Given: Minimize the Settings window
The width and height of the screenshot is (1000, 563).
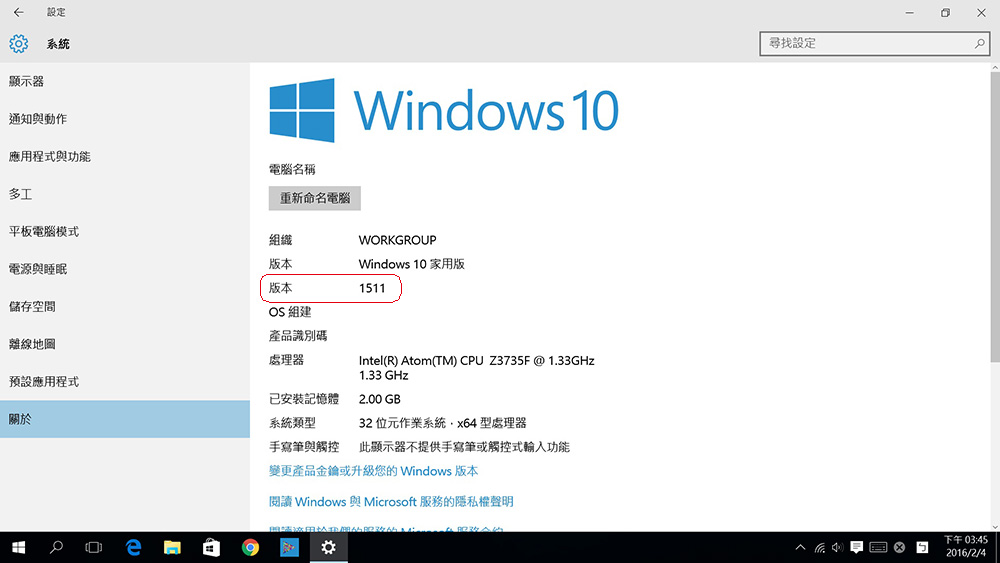Looking at the screenshot, I should [x=909, y=12].
